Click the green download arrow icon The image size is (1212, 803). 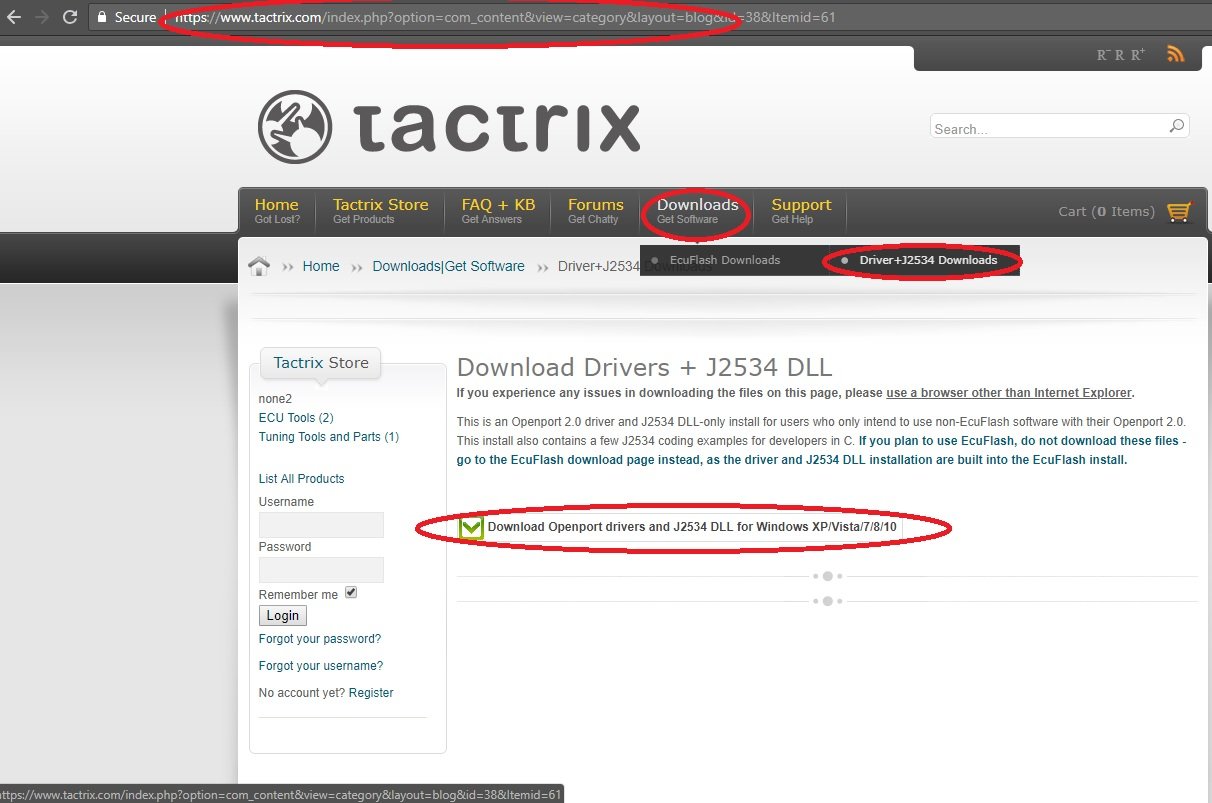(470, 527)
